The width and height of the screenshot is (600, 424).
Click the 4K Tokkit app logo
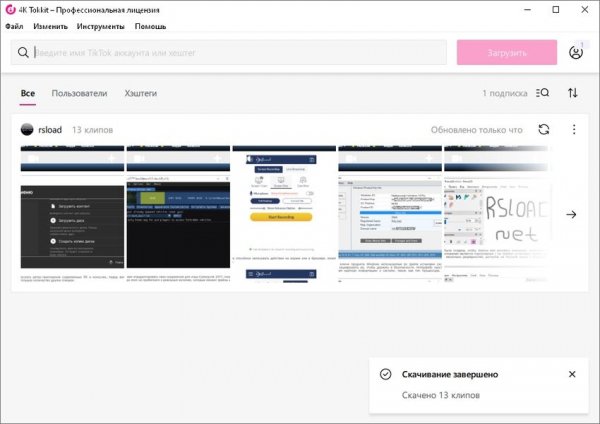[x=10, y=9]
